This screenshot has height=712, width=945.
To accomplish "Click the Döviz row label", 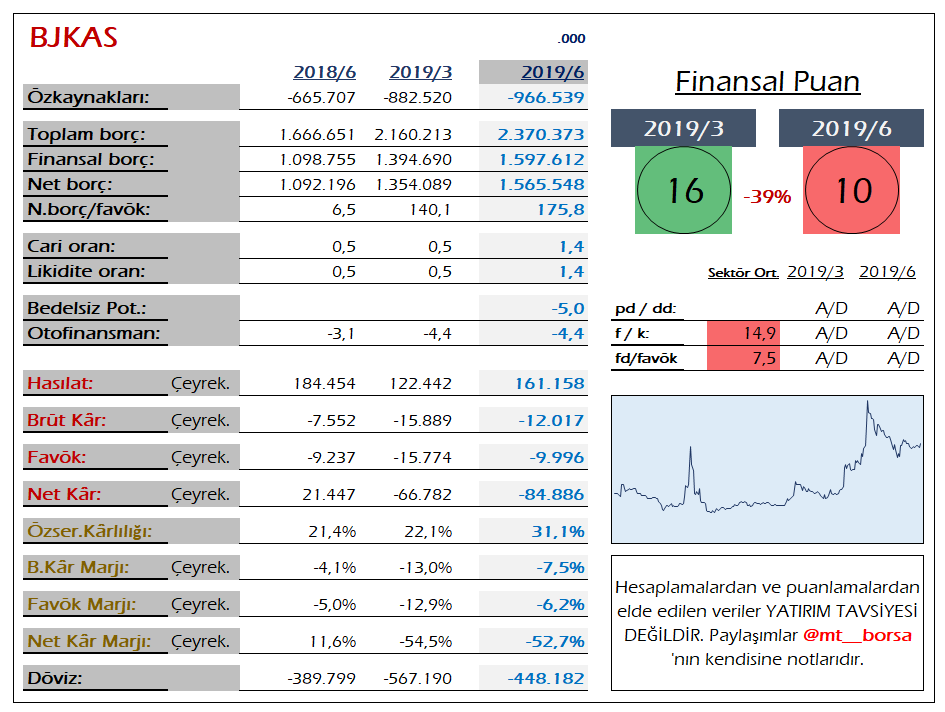I will coord(54,678).
